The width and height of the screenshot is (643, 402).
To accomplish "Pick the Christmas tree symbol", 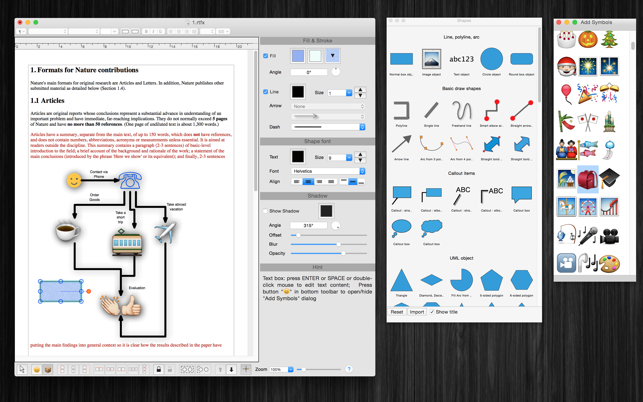I will [x=609, y=39].
